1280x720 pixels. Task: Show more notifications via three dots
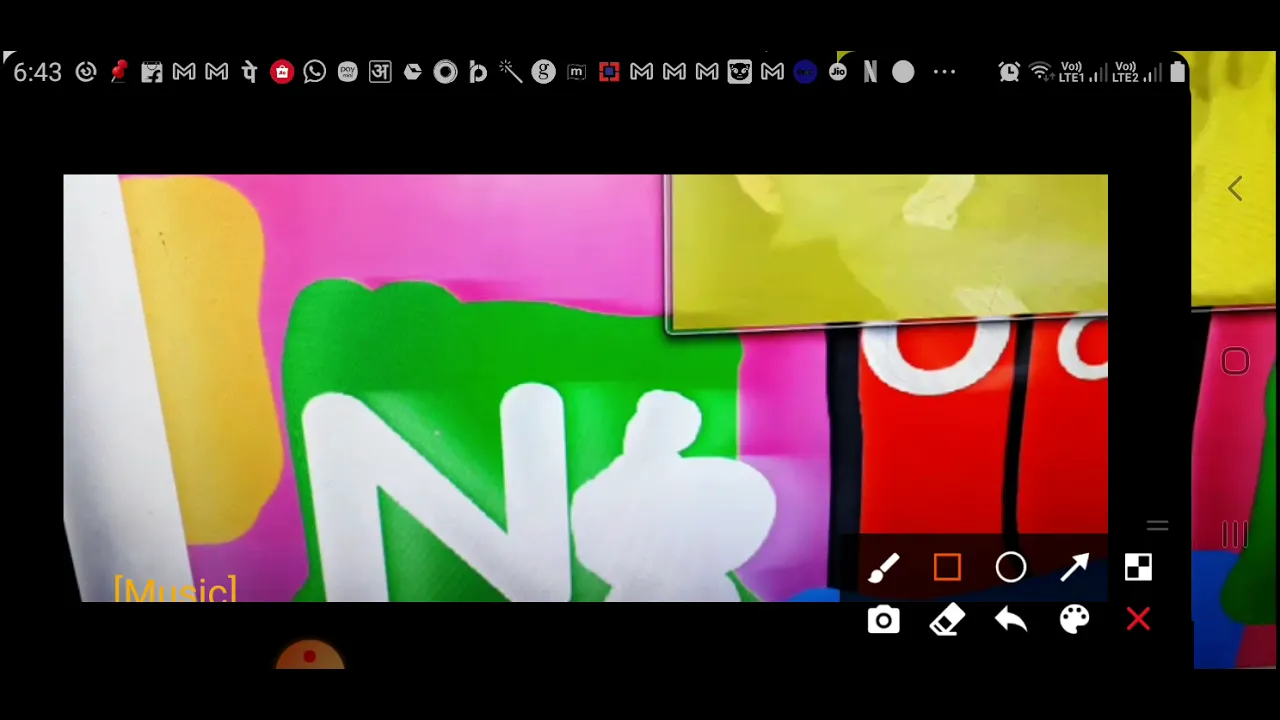[944, 72]
